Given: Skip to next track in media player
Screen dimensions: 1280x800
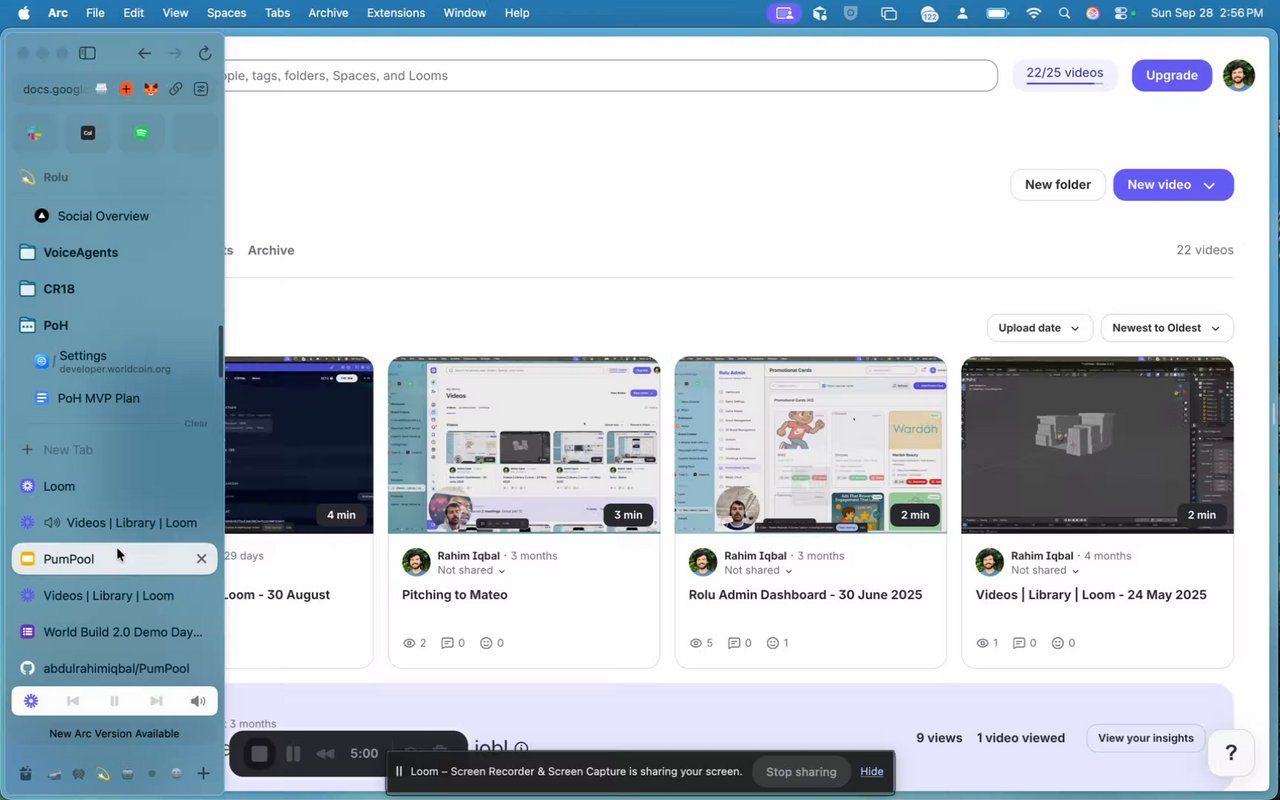Looking at the screenshot, I should tap(156, 701).
